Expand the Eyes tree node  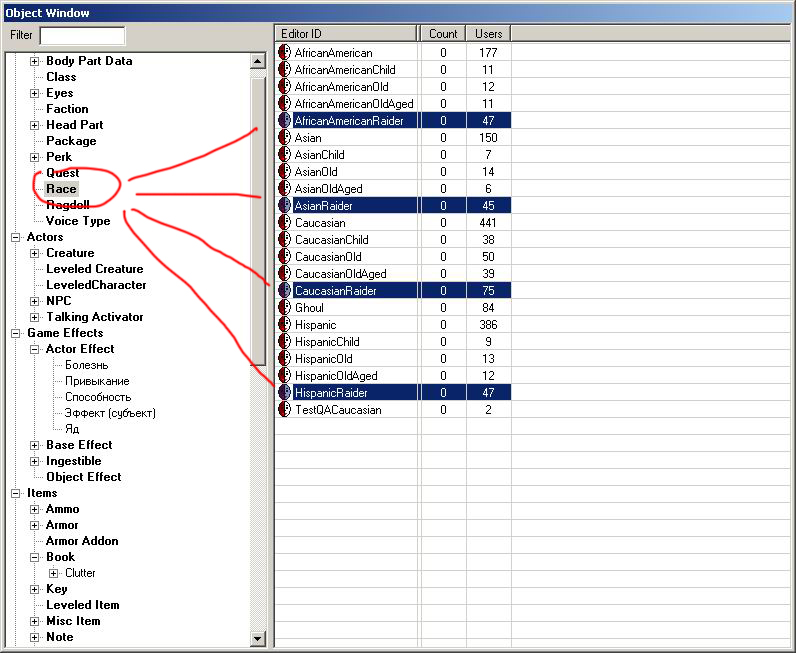[35, 93]
